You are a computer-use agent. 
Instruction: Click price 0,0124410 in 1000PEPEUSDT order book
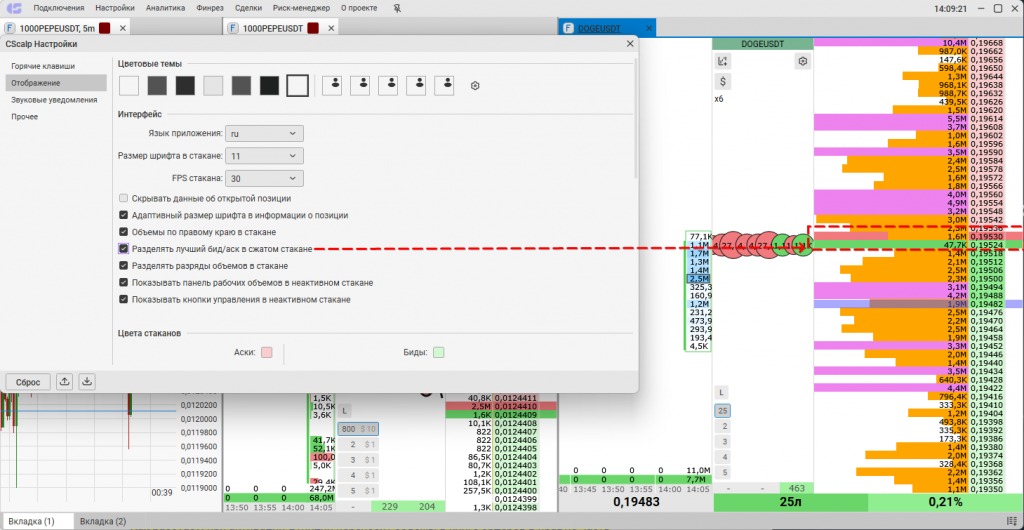click(515, 406)
